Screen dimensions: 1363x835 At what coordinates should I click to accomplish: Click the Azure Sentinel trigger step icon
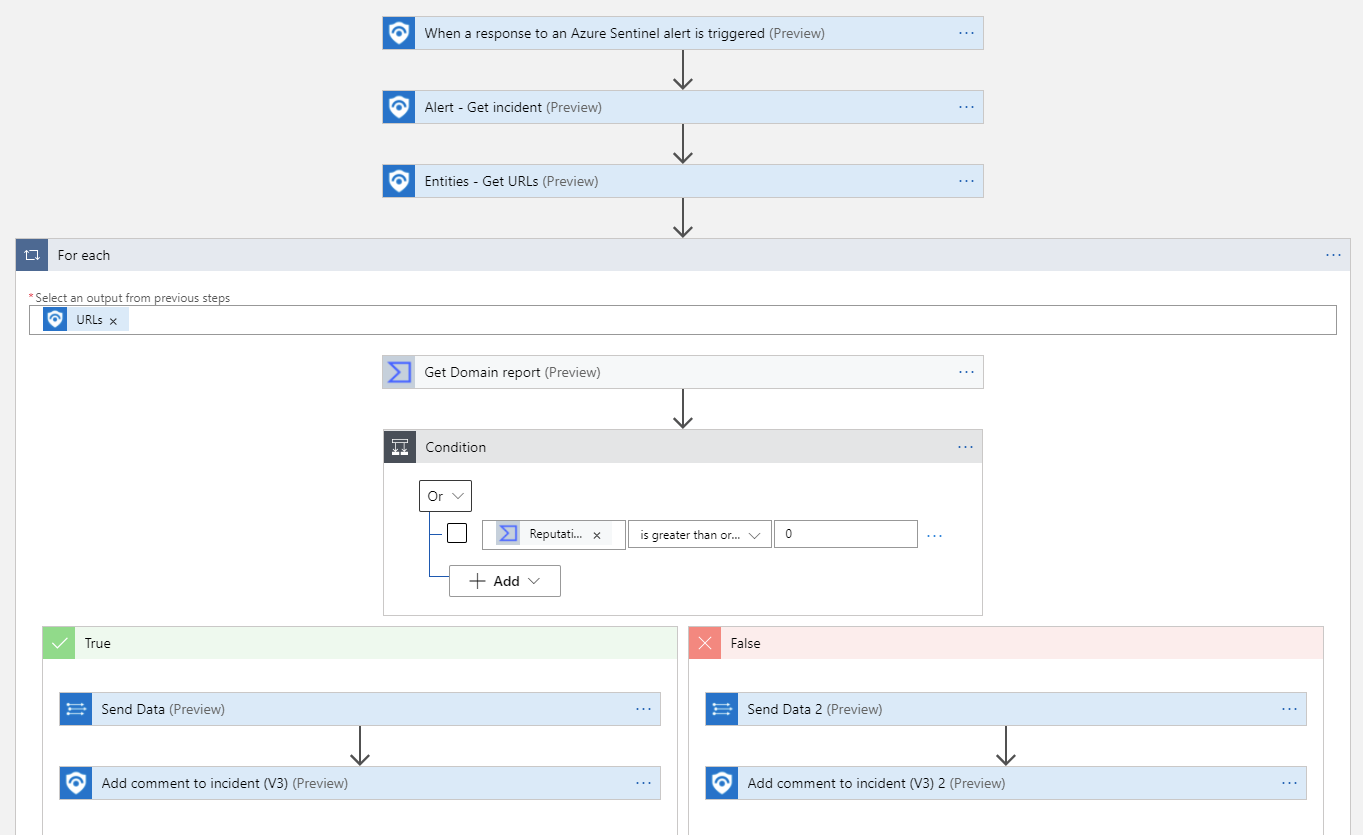click(399, 33)
